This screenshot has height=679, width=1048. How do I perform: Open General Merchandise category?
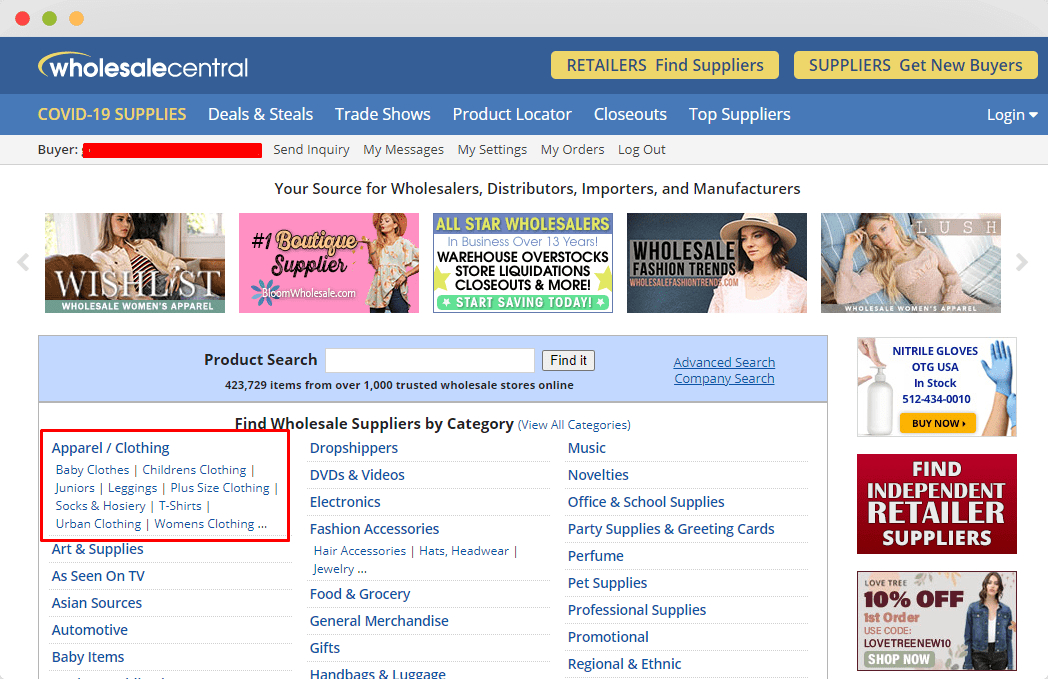pos(379,621)
